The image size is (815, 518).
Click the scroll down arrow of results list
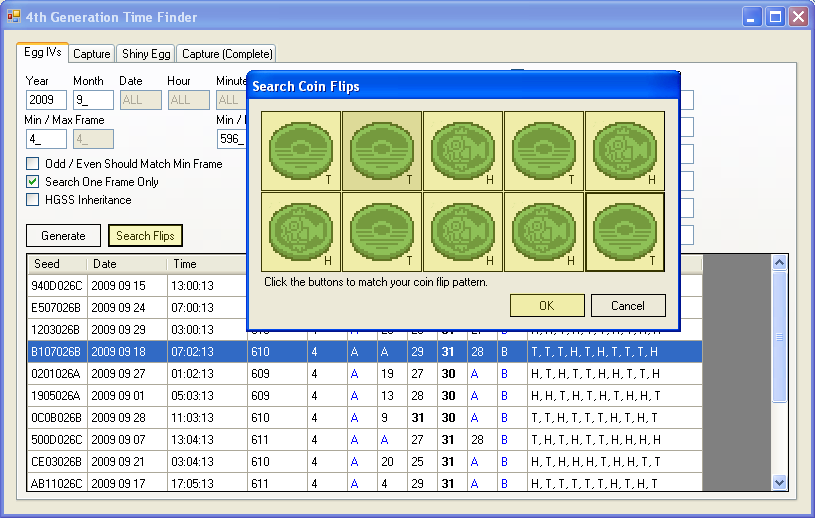pos(780,482)
